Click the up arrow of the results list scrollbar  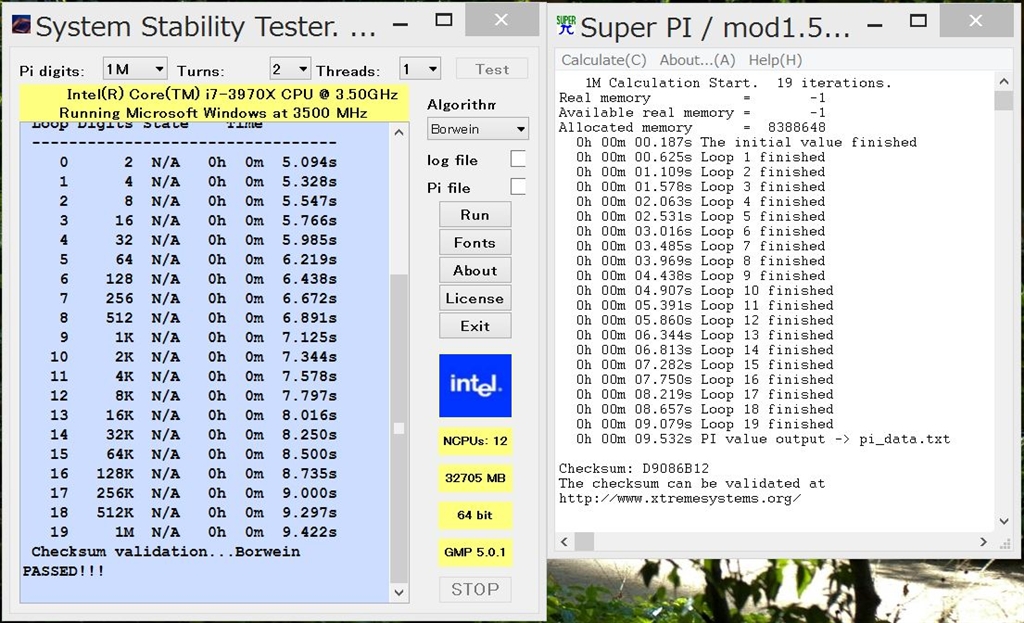point(399,132)
